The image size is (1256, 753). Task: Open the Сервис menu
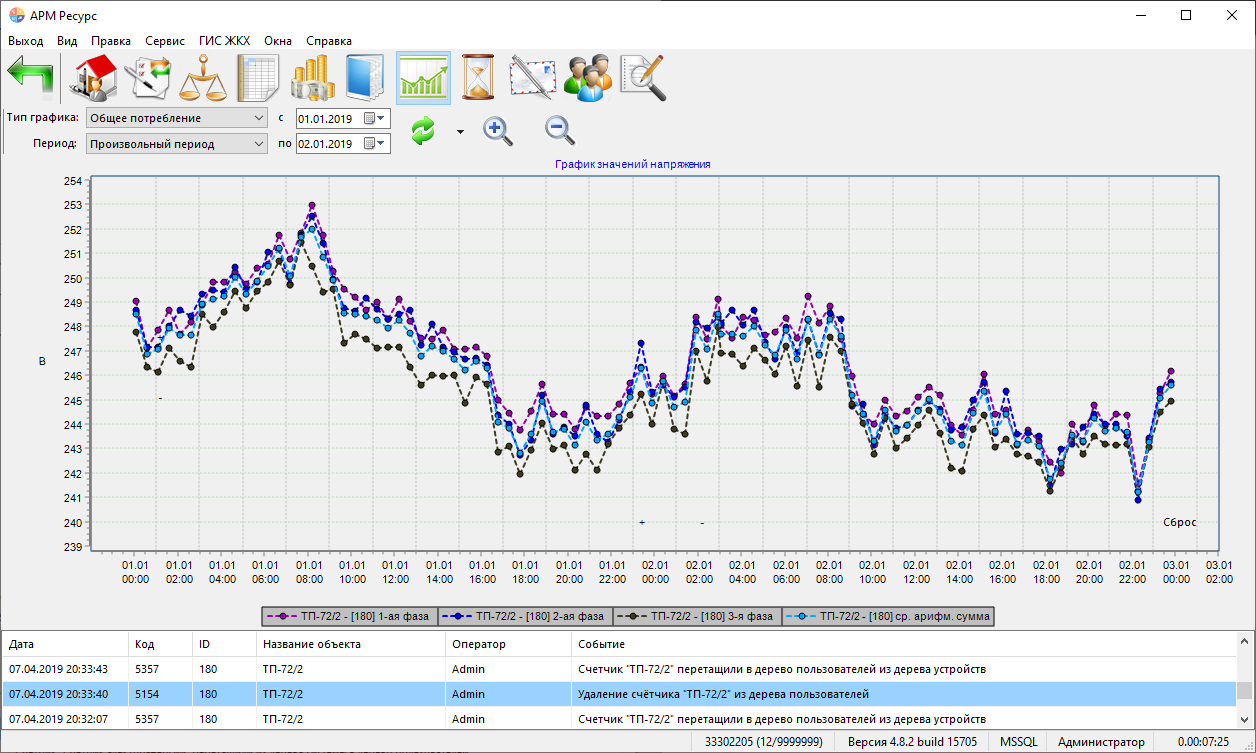165,41
